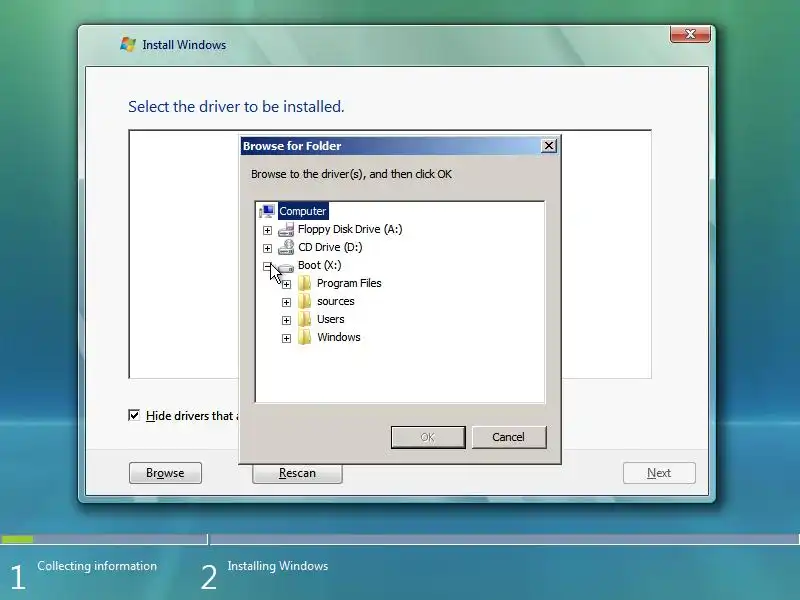Click the 'Collecting information' step text
The width and height of the screenshot is (800, 600).
click(97, 566)
